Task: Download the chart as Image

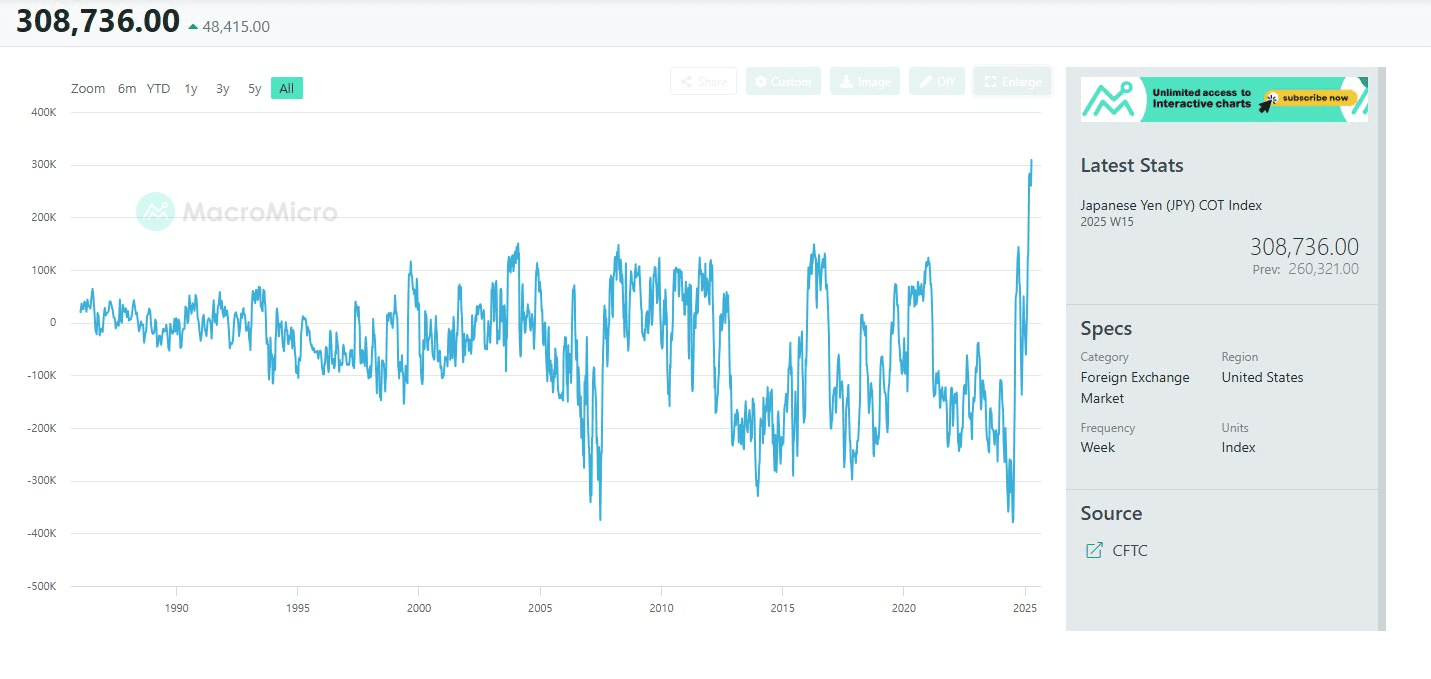Action: click(865, 82)
